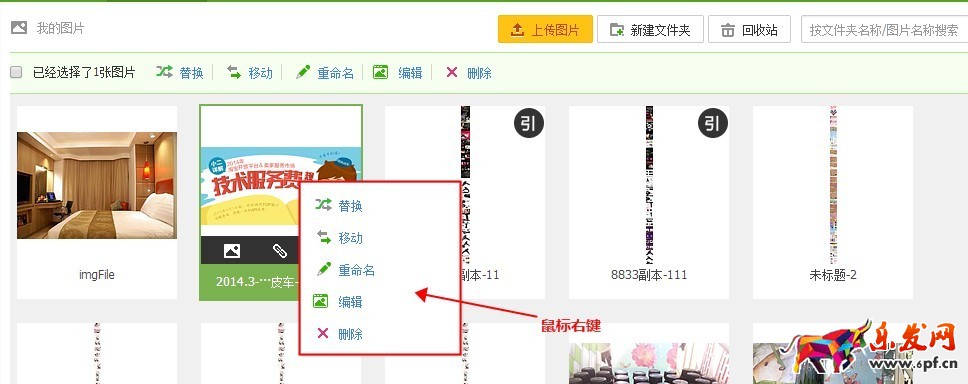Click 删除 in the green toolbar
This screenshot has height=384, width=968.
480,73
